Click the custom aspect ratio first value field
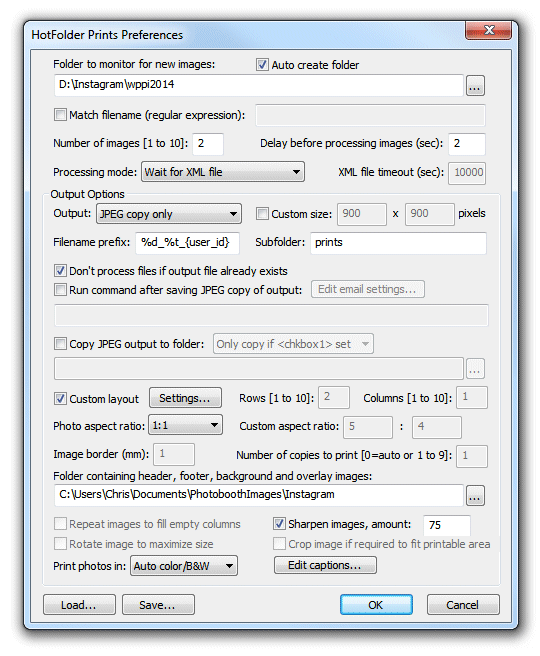The width and height of the screenshot is (540, 656). pos(368,427)
